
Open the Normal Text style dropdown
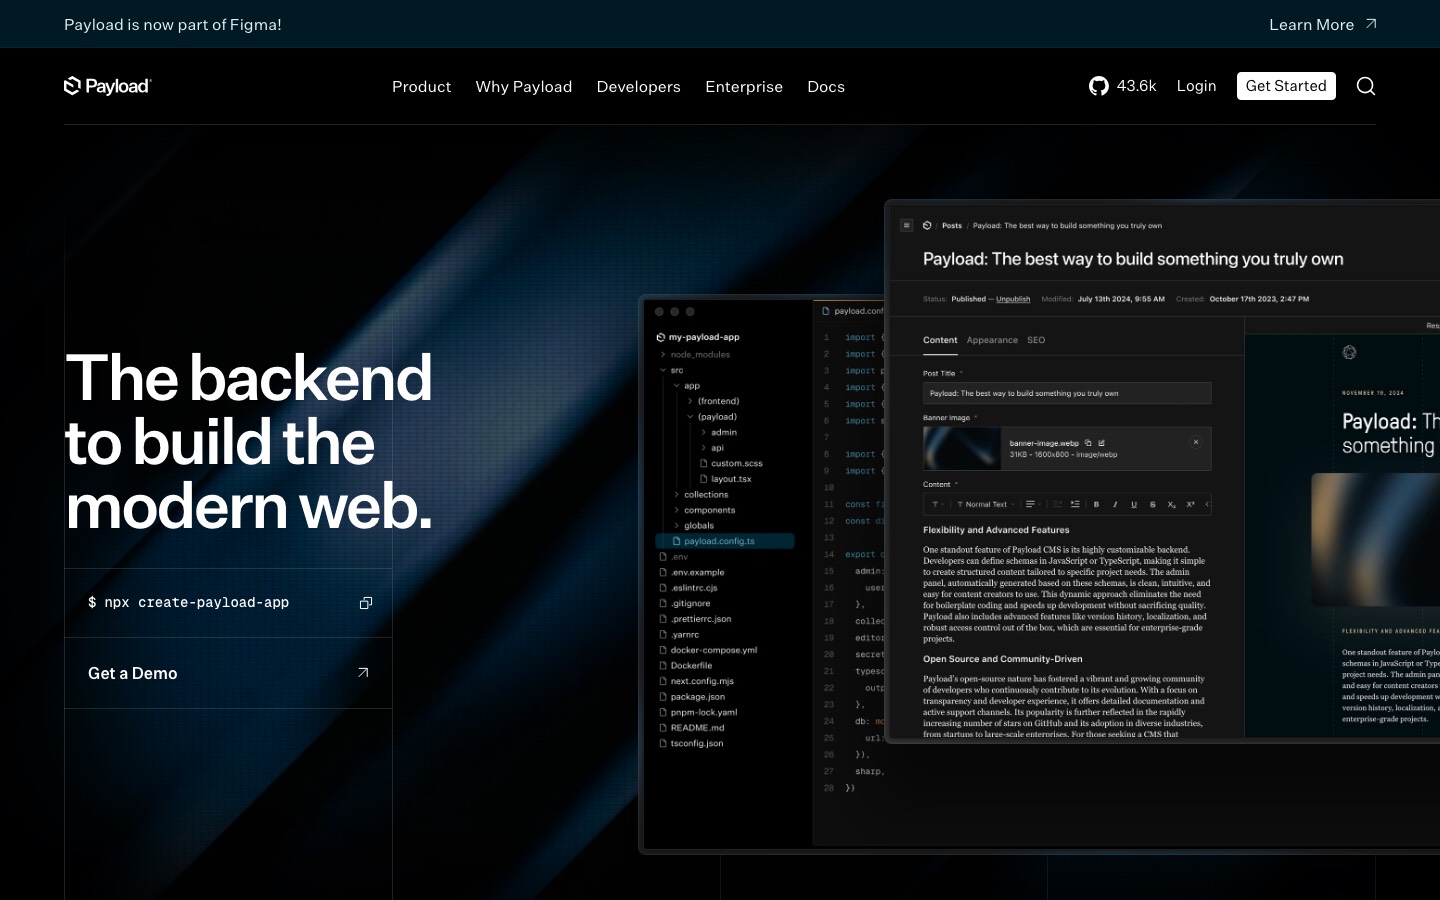click(x=986, y=504)
